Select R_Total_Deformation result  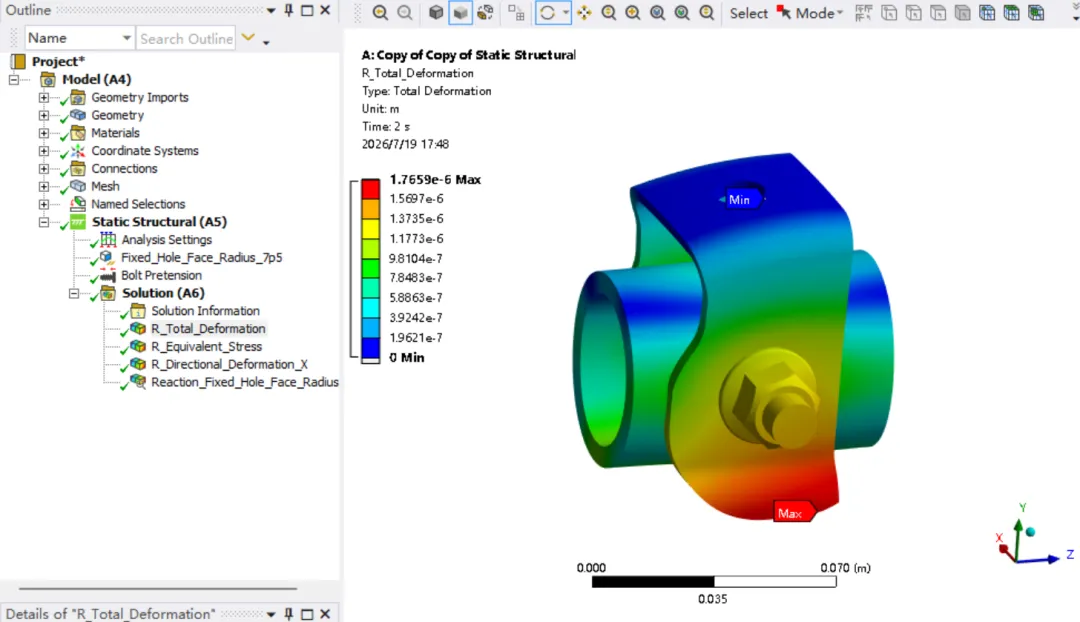coord(208,329)
